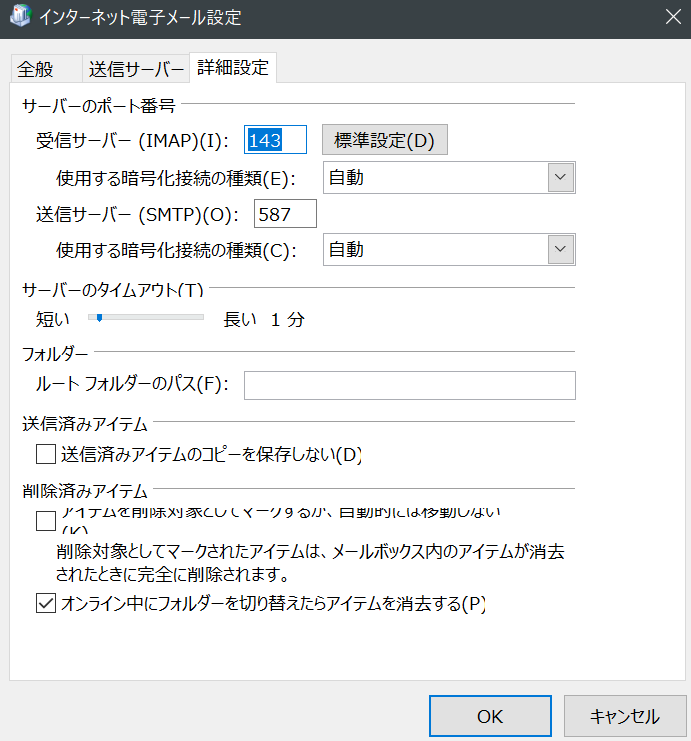Click the ルート フォルダーのパス(F): label

[x=132, y=384]
